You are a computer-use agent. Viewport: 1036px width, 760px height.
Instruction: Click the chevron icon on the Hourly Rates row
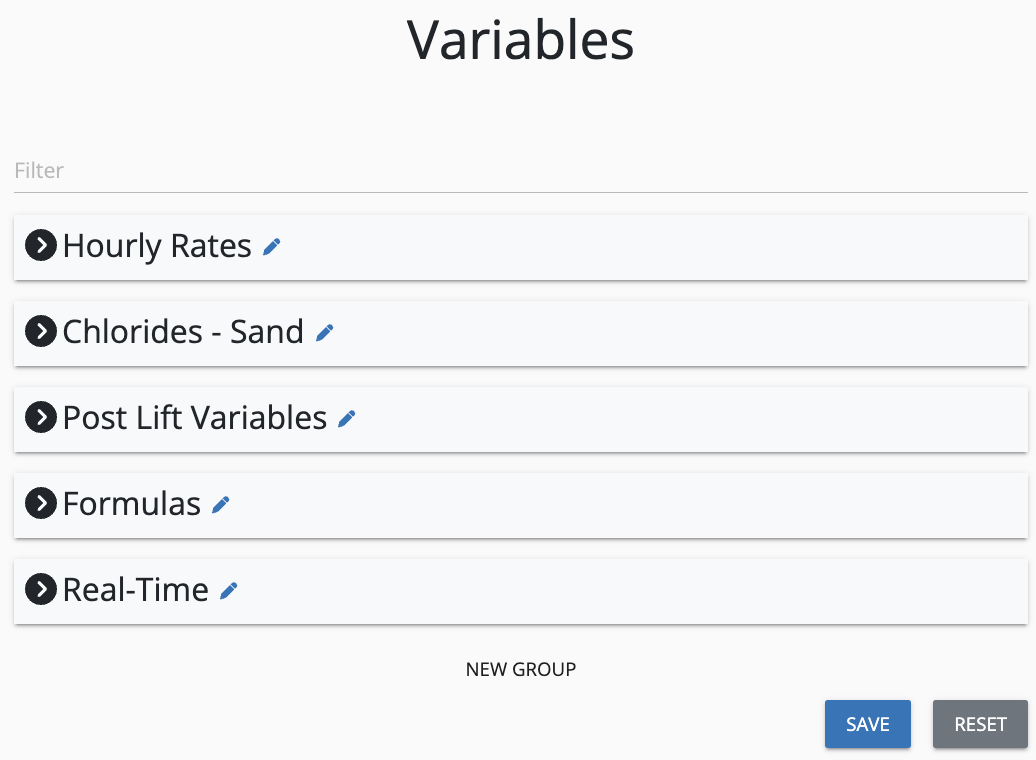pos(40,245)
